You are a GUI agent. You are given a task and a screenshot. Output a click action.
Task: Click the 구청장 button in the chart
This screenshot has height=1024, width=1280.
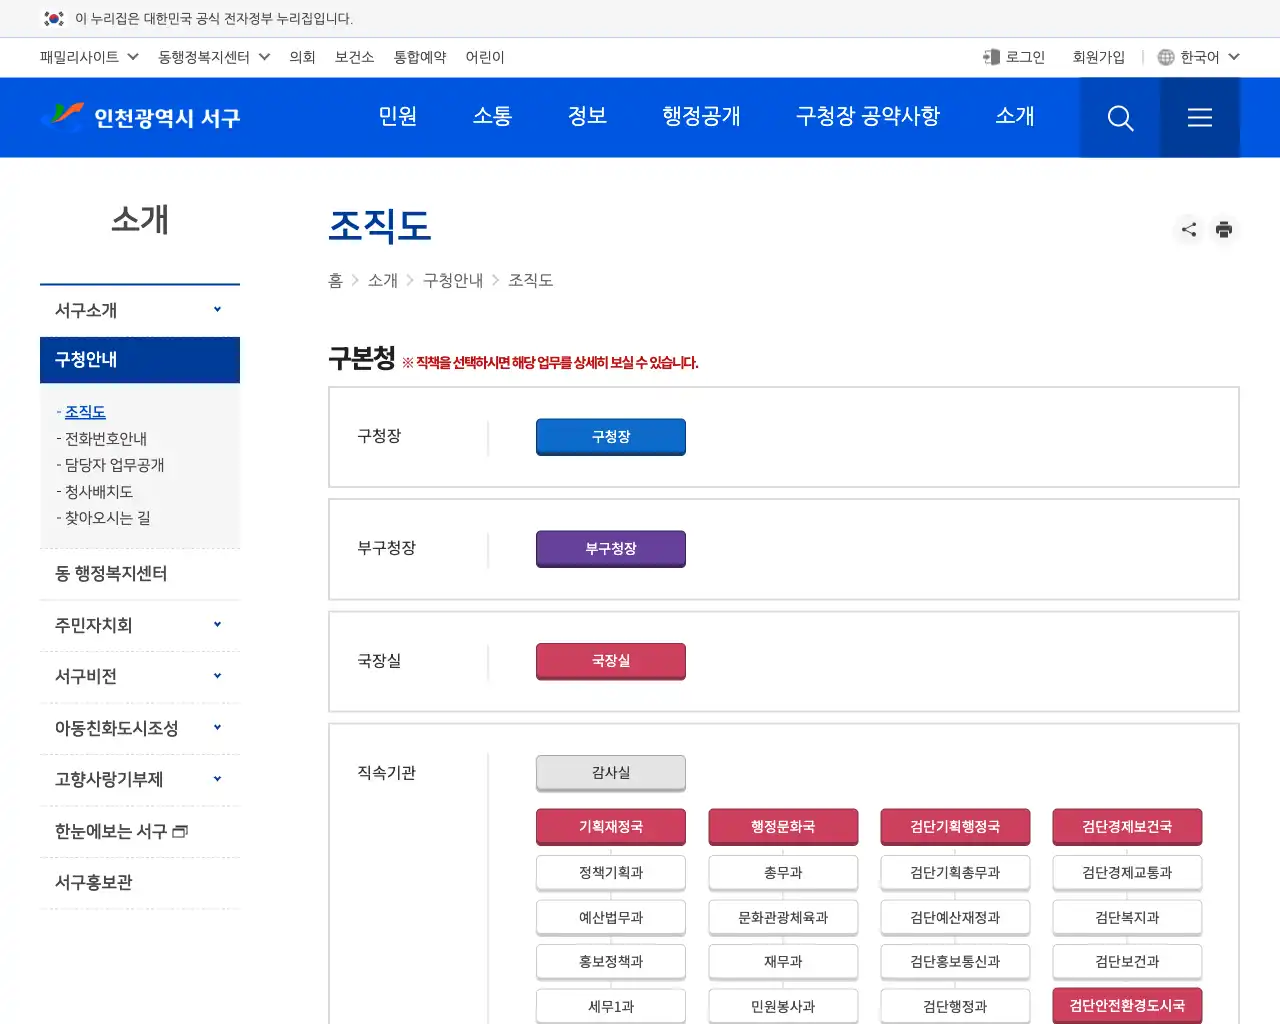point(610,437)
